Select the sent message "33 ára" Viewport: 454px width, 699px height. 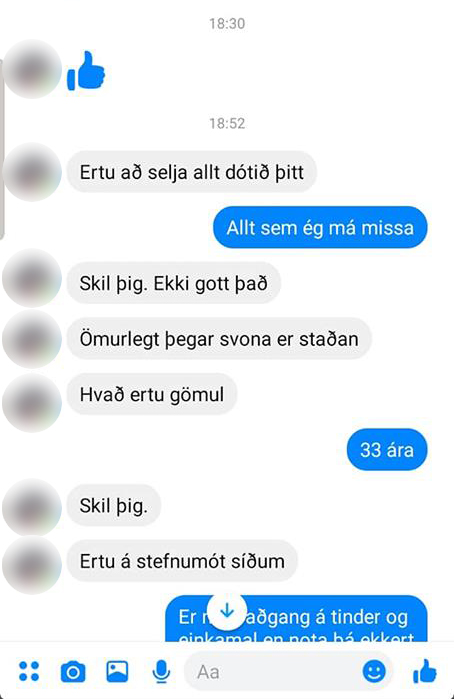click(387, 449)
